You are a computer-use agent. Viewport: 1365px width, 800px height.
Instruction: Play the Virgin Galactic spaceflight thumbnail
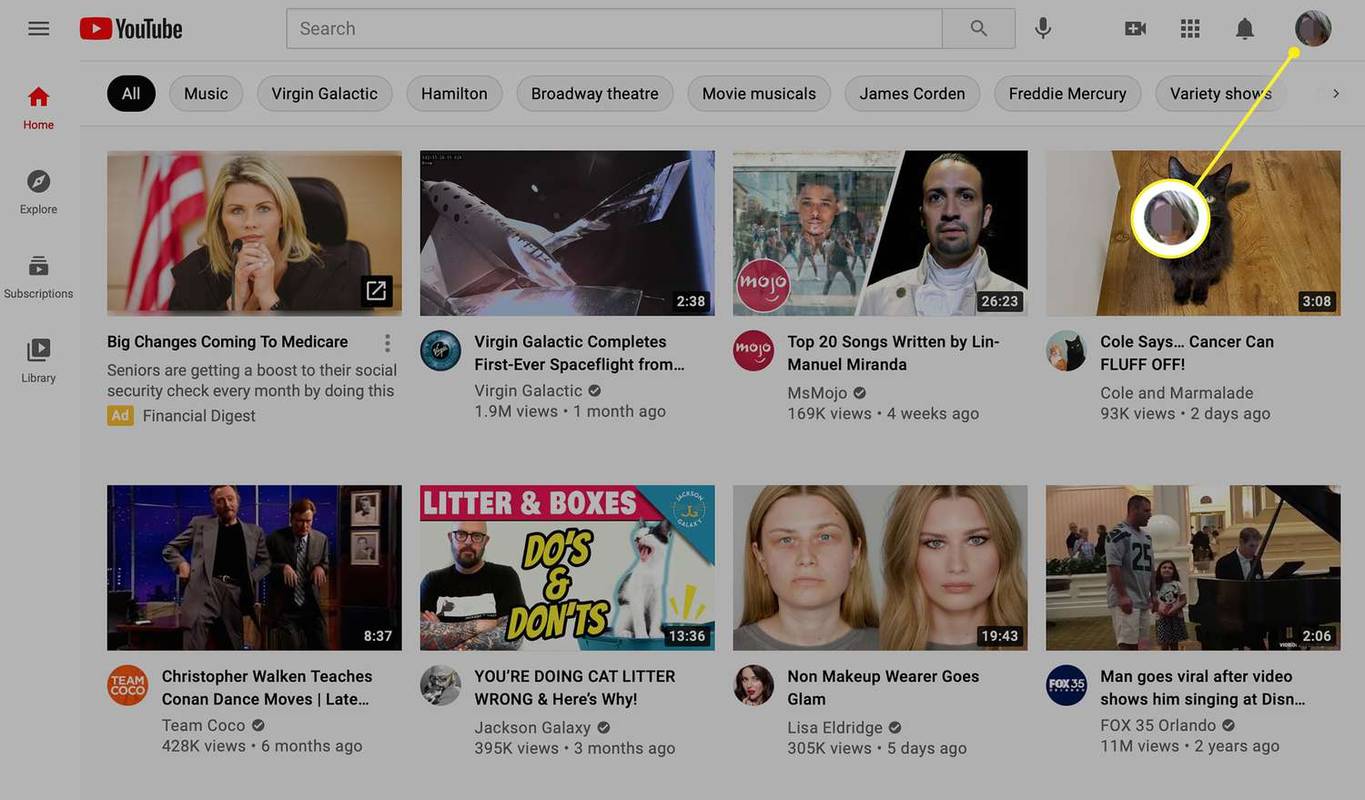click(567, 233)
